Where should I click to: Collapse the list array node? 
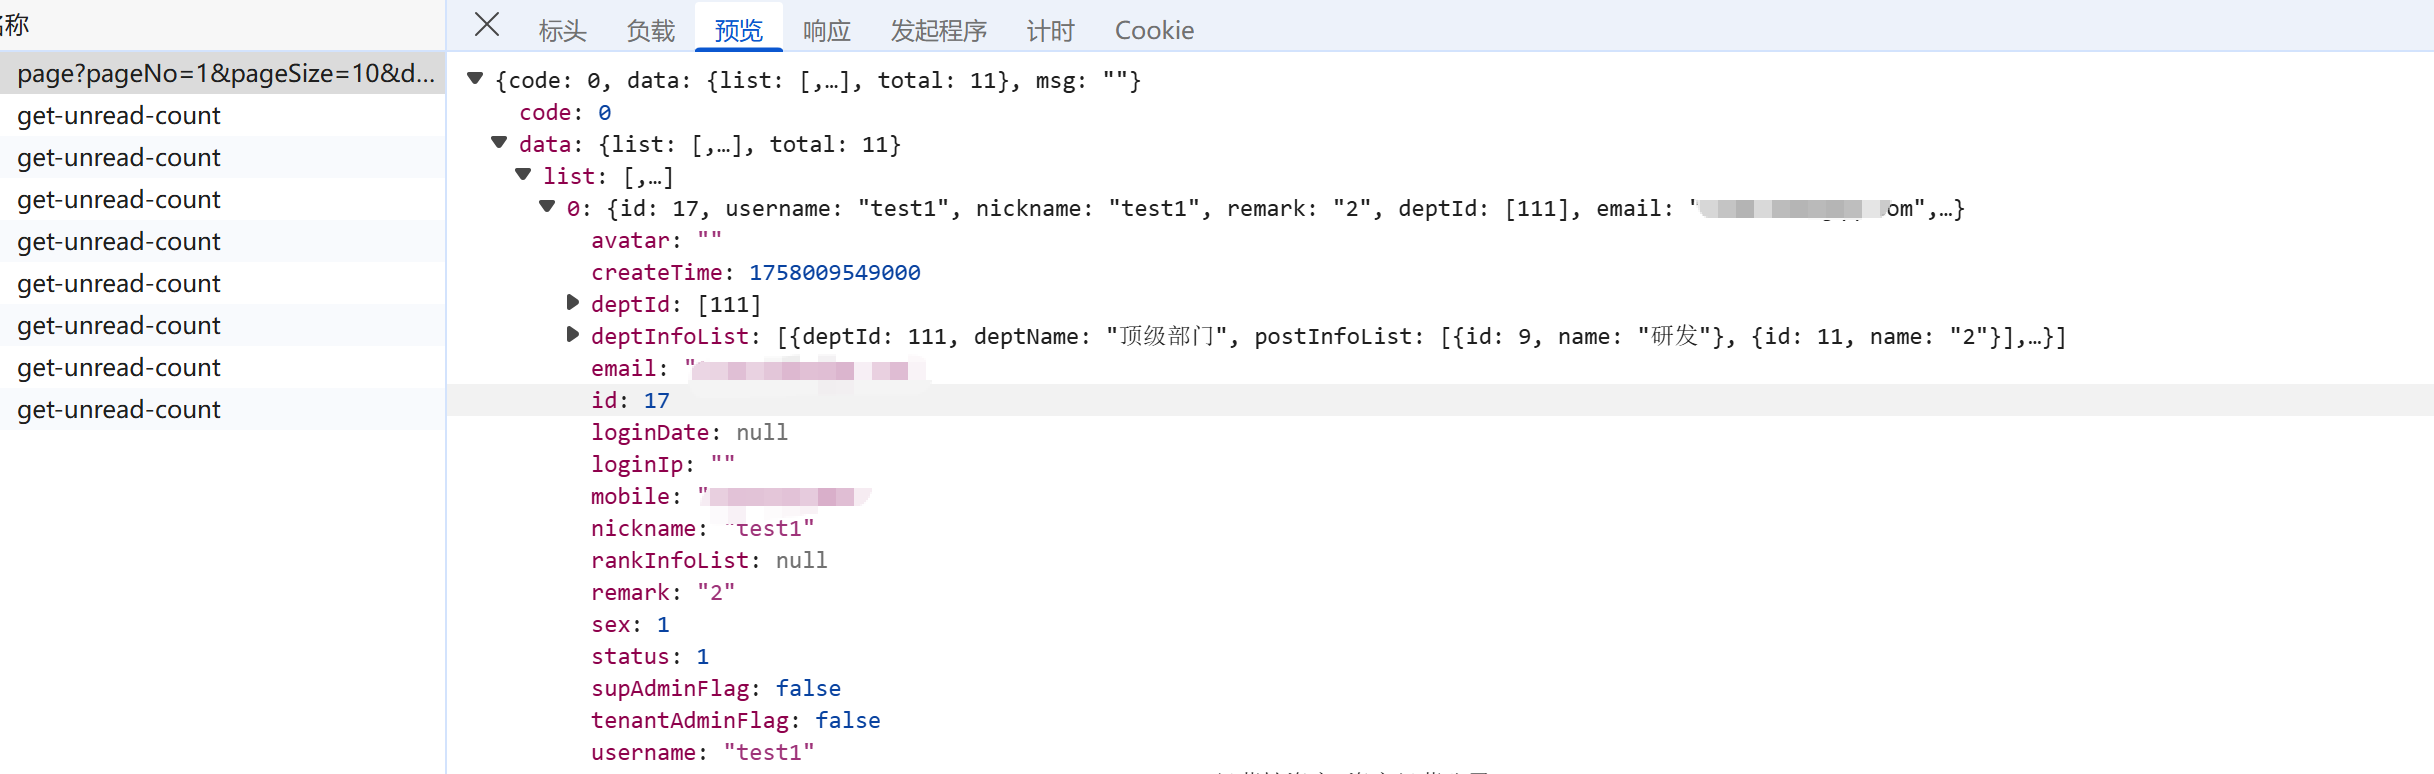pyautogui.click(x=523, y=175)
